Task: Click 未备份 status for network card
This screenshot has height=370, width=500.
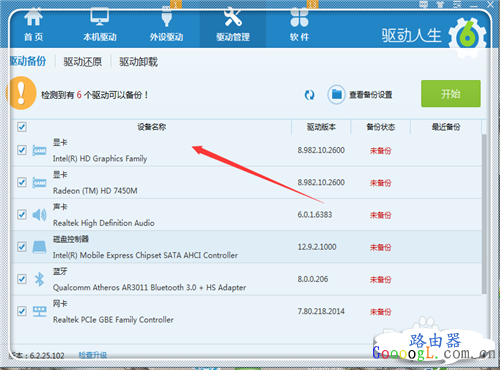Action: coord(380,312)
